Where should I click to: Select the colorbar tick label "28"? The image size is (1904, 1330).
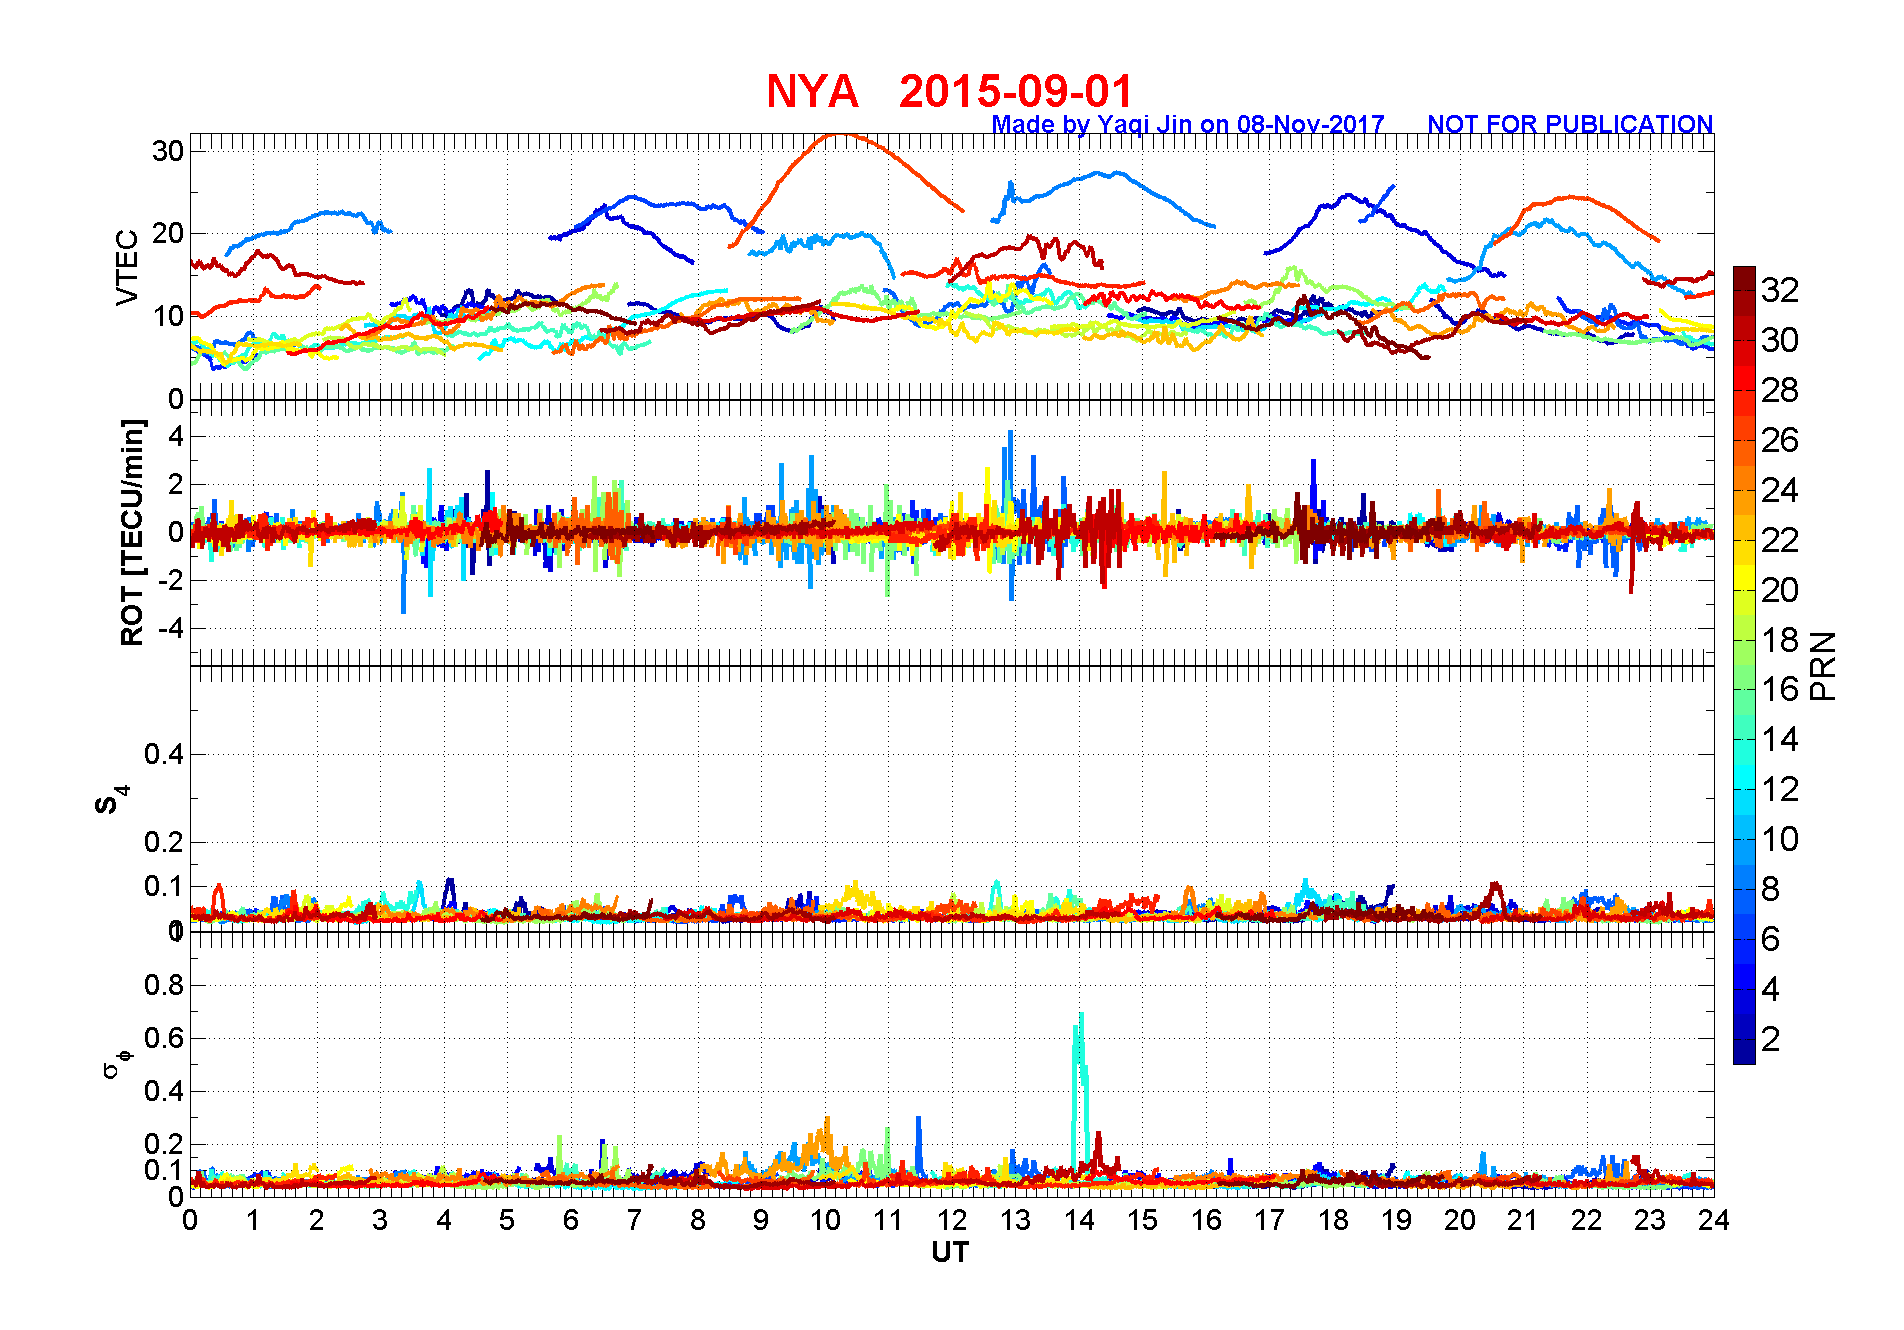pyautogui.click(x=1780, y=390)
